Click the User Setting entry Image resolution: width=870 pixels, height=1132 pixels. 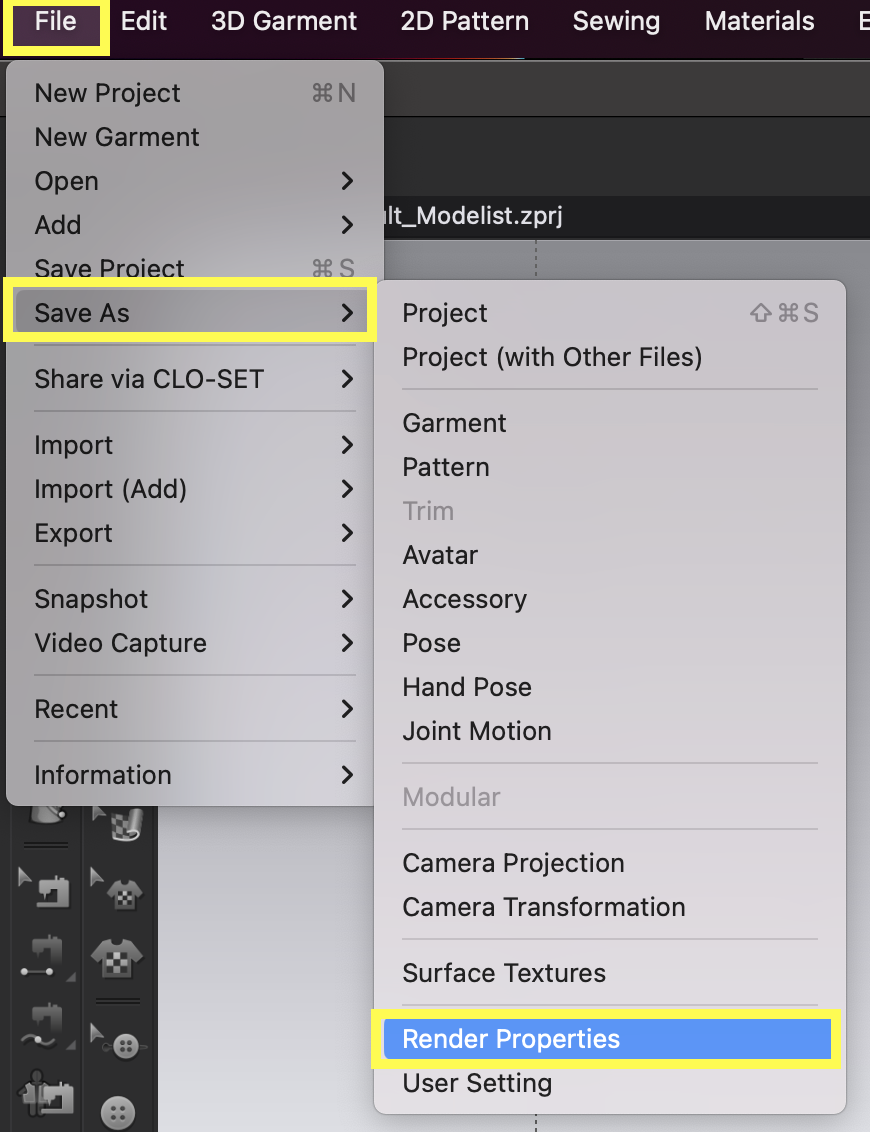pos(477,1083)
